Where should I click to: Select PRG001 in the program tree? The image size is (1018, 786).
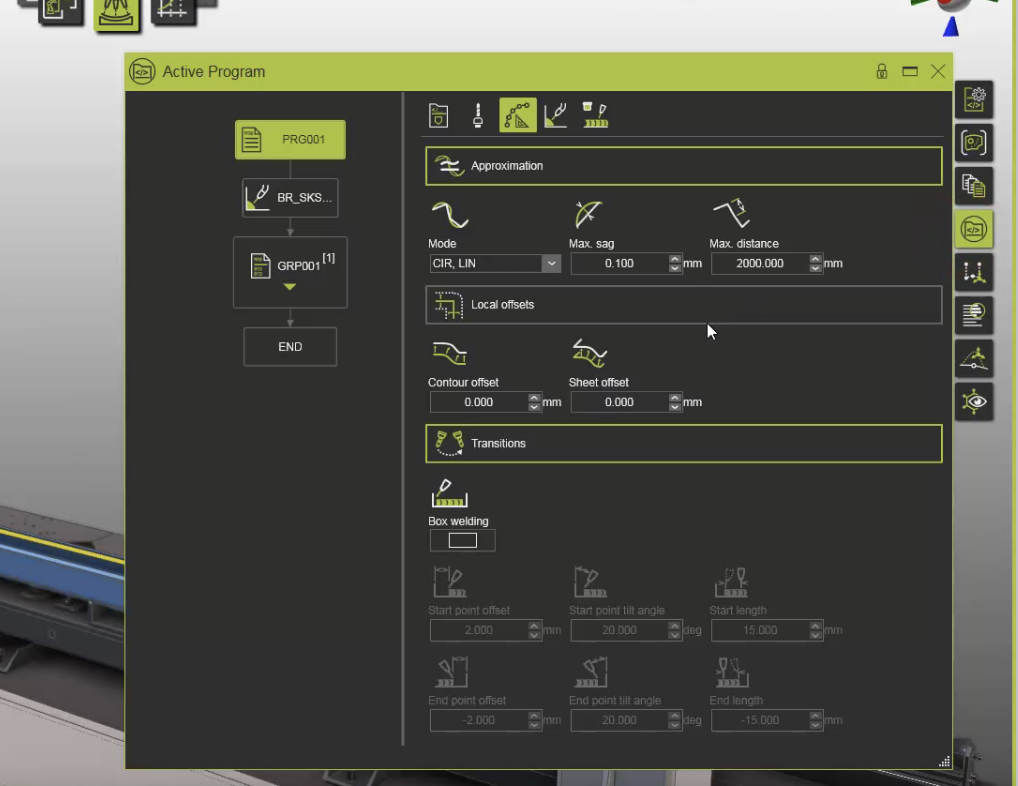click(290, 140)
